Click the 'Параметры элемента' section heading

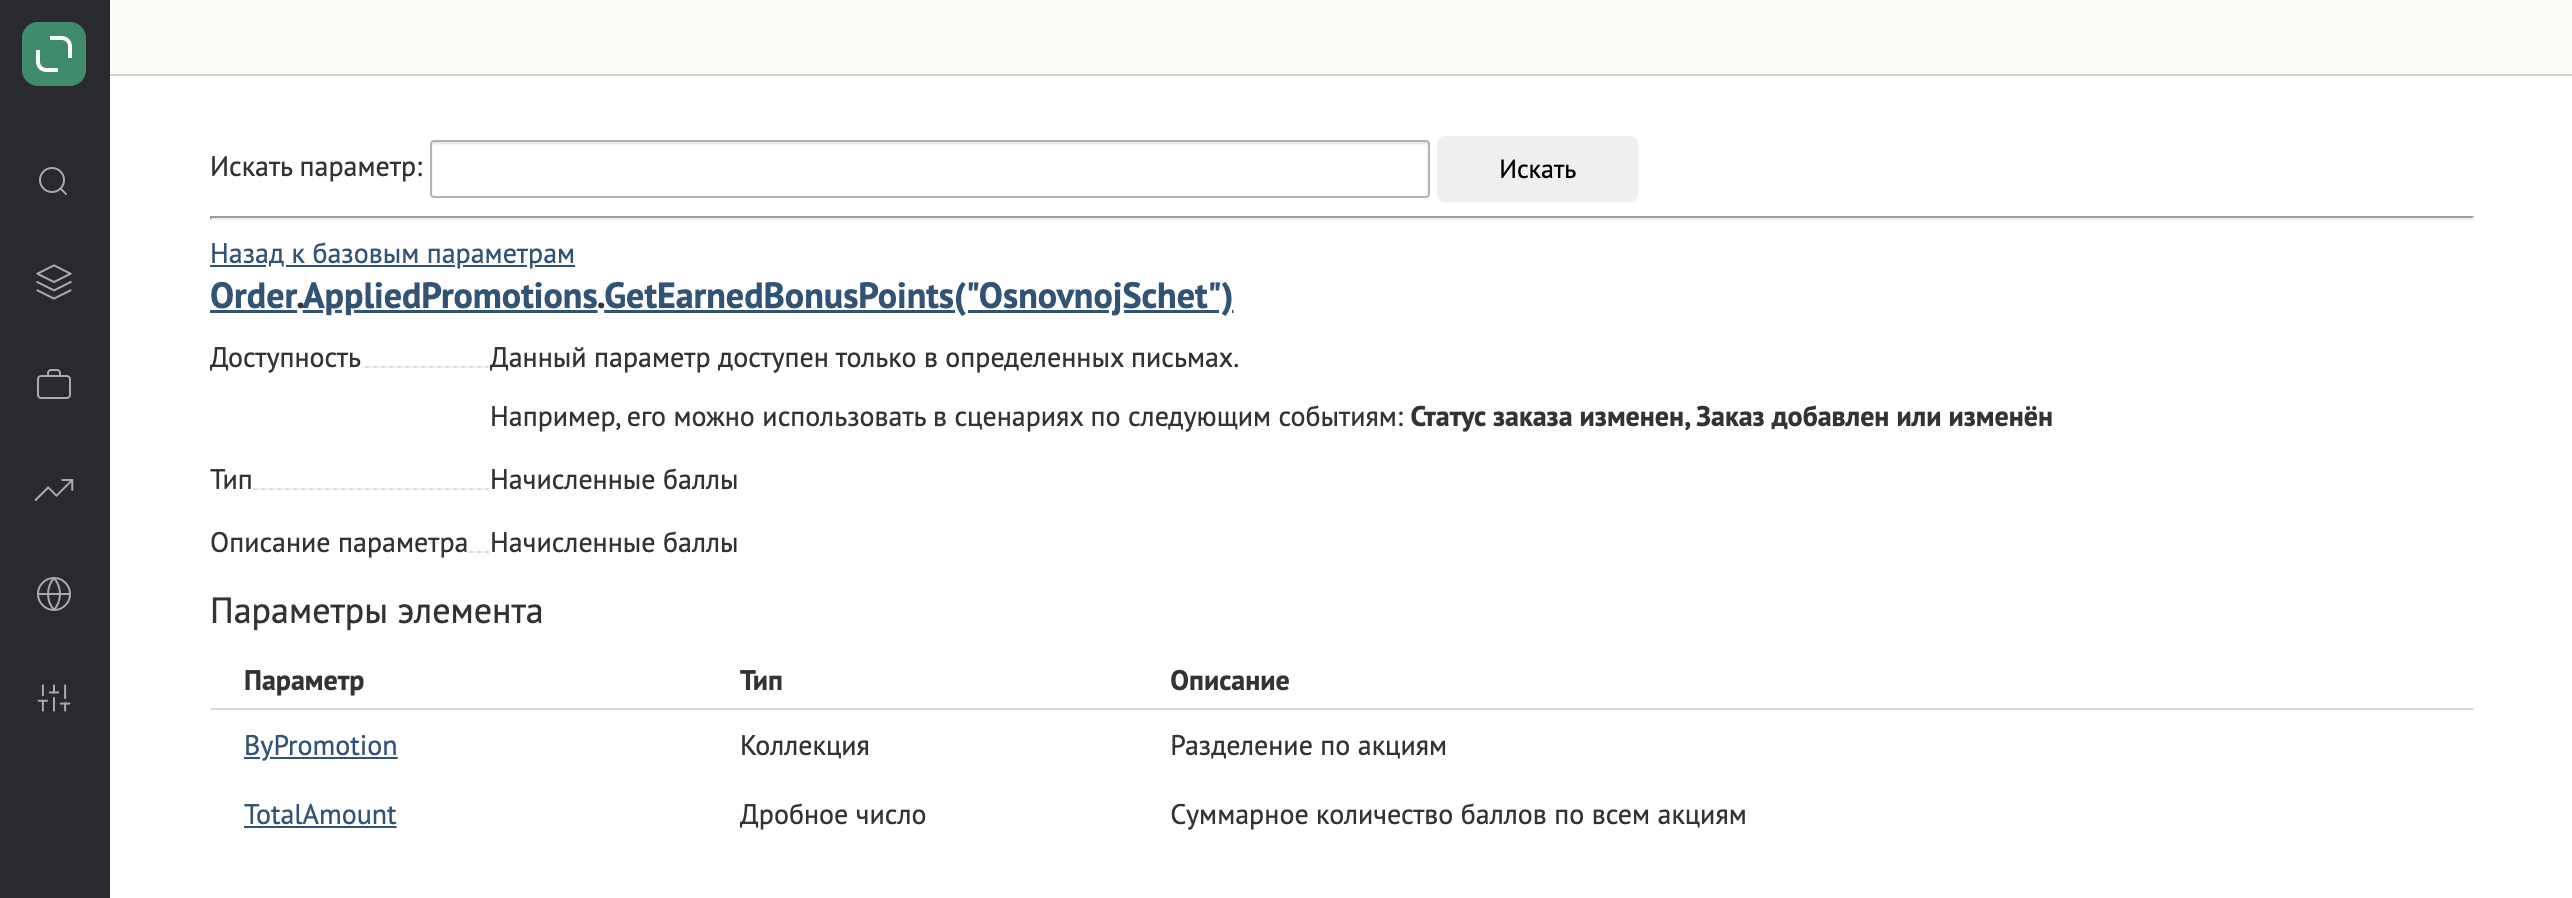tap(376, 611)
